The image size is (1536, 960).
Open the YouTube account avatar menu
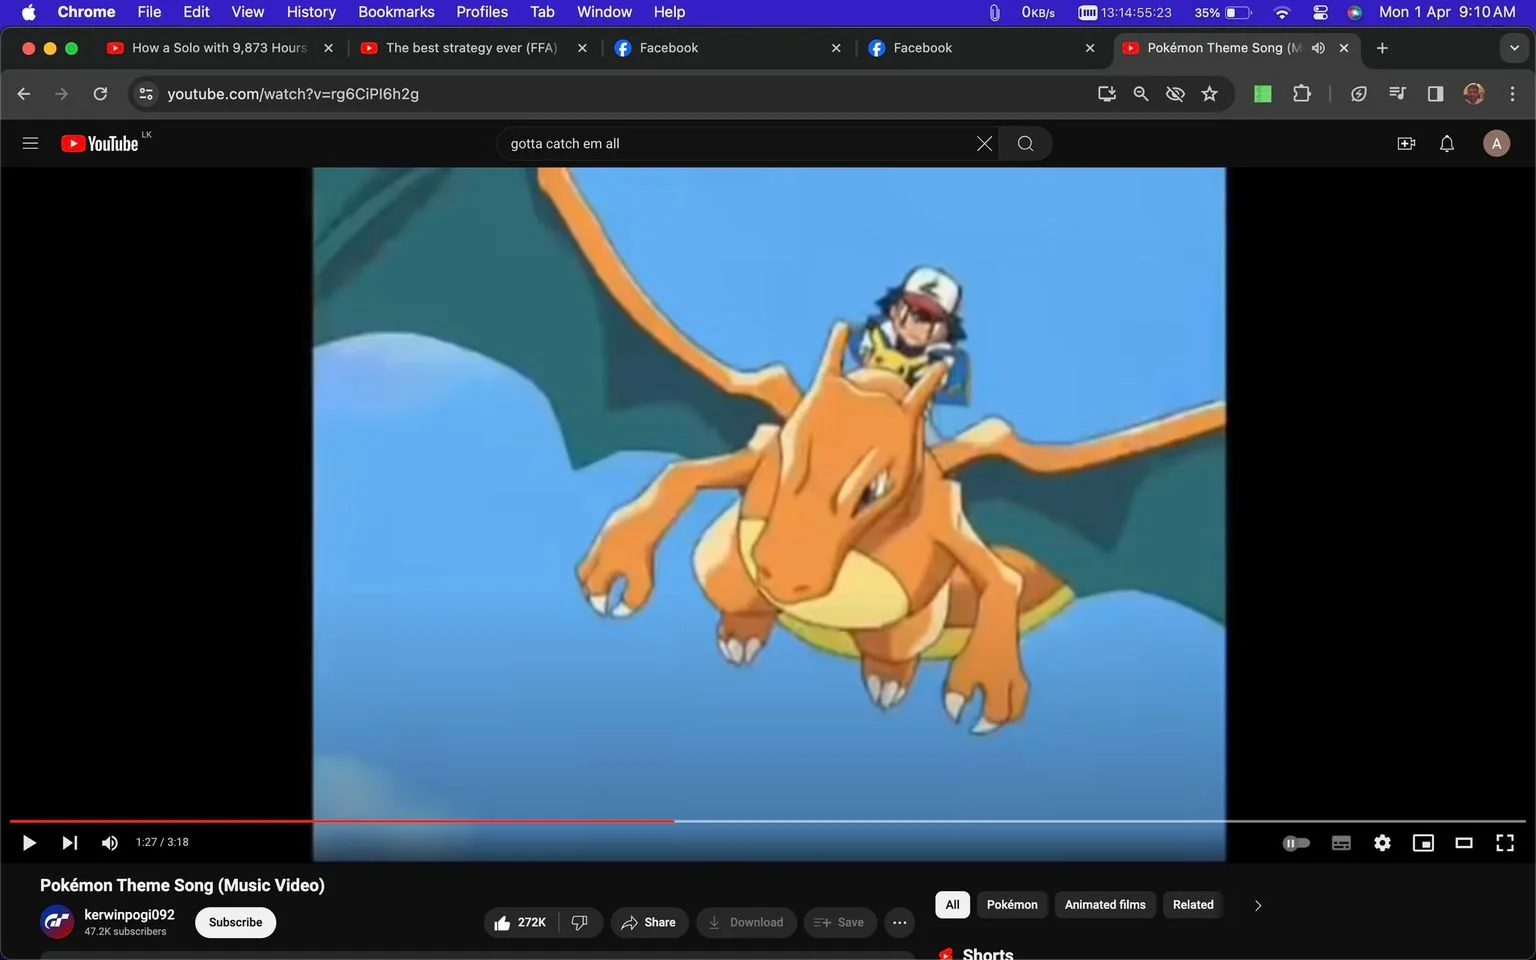pyautogui.click(x=1496, y=143)
